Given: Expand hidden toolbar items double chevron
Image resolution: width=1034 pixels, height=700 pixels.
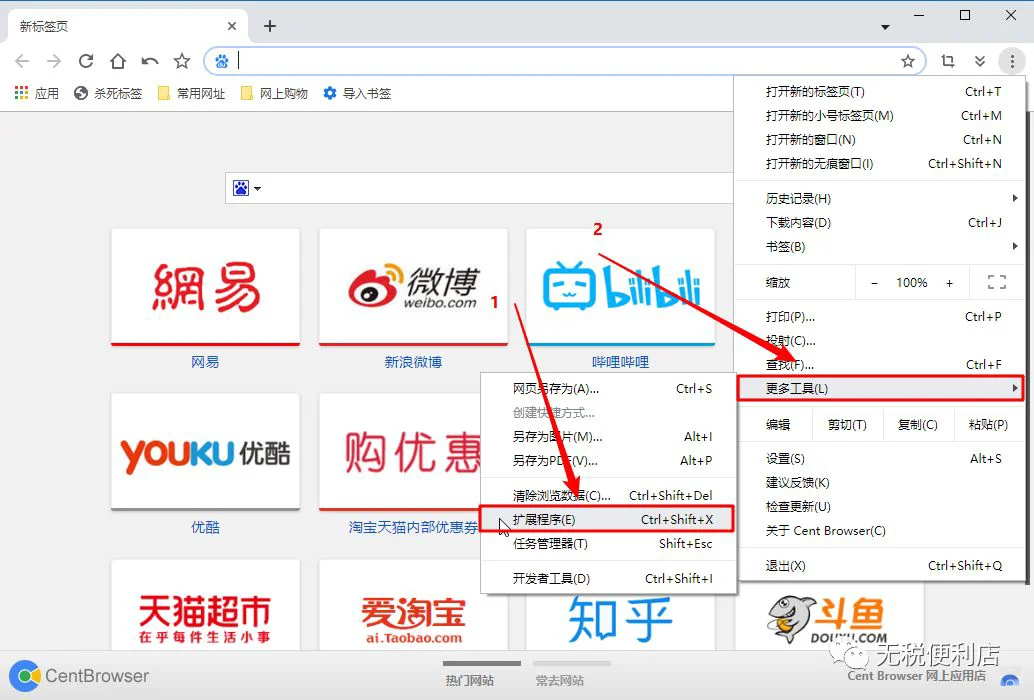Looking at the screenshot, I should [x=980, y=61].
